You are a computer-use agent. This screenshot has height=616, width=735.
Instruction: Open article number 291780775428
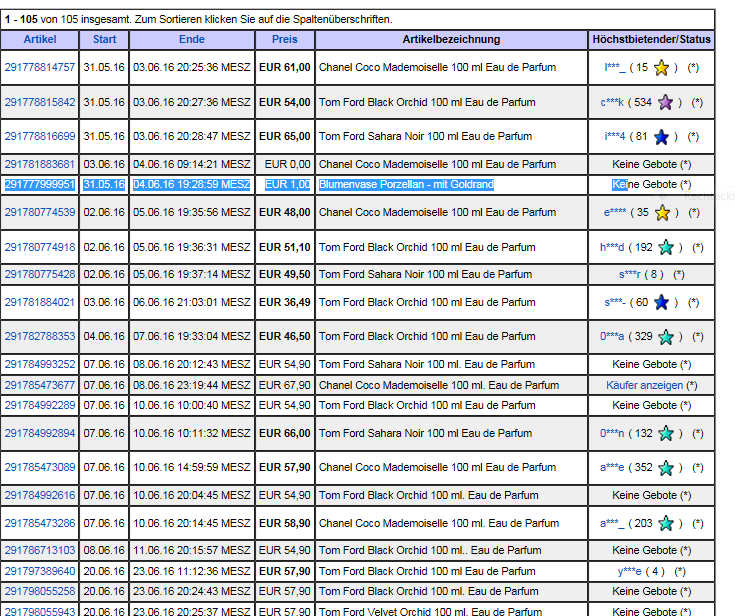40,274
